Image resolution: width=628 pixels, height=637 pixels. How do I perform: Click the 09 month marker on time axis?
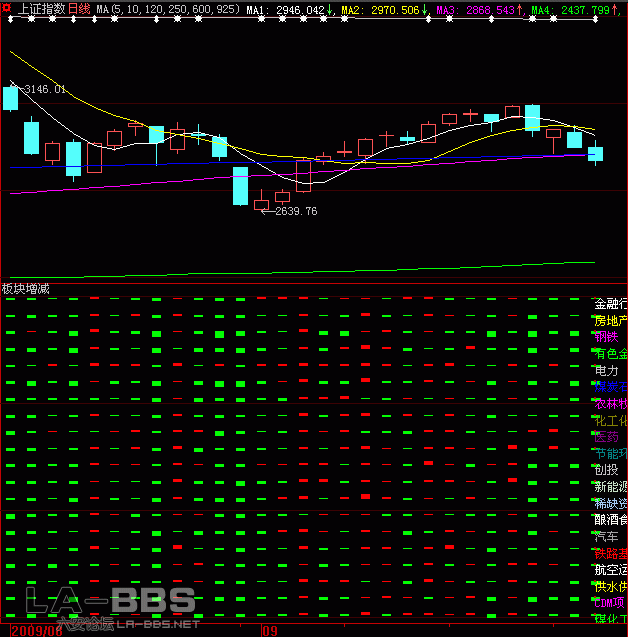click(x=270, y=631)
